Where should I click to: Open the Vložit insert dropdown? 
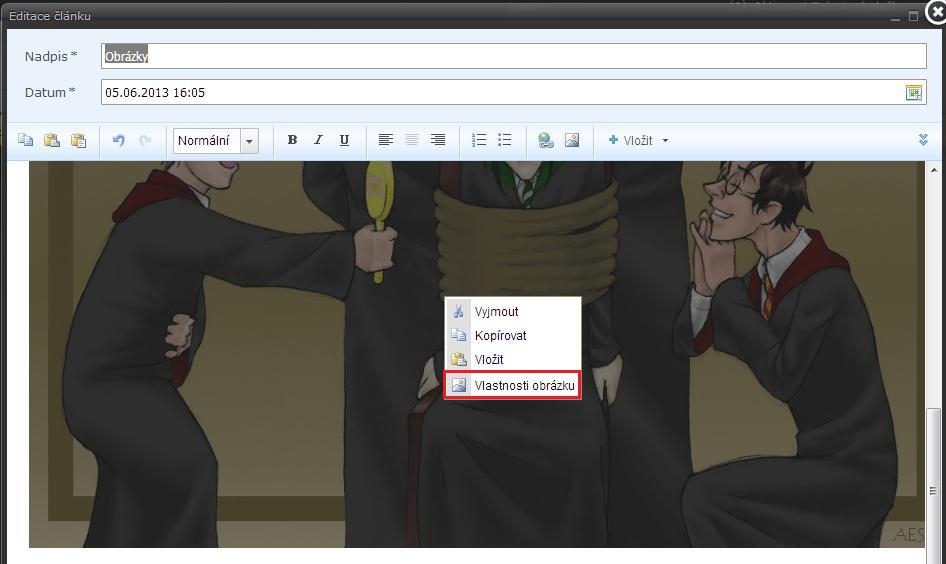point(638,141)
